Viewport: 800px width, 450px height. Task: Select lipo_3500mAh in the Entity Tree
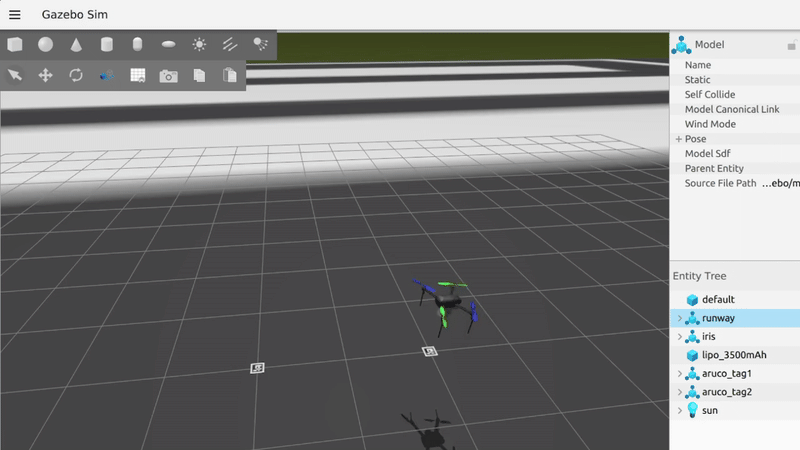(734, 355)
